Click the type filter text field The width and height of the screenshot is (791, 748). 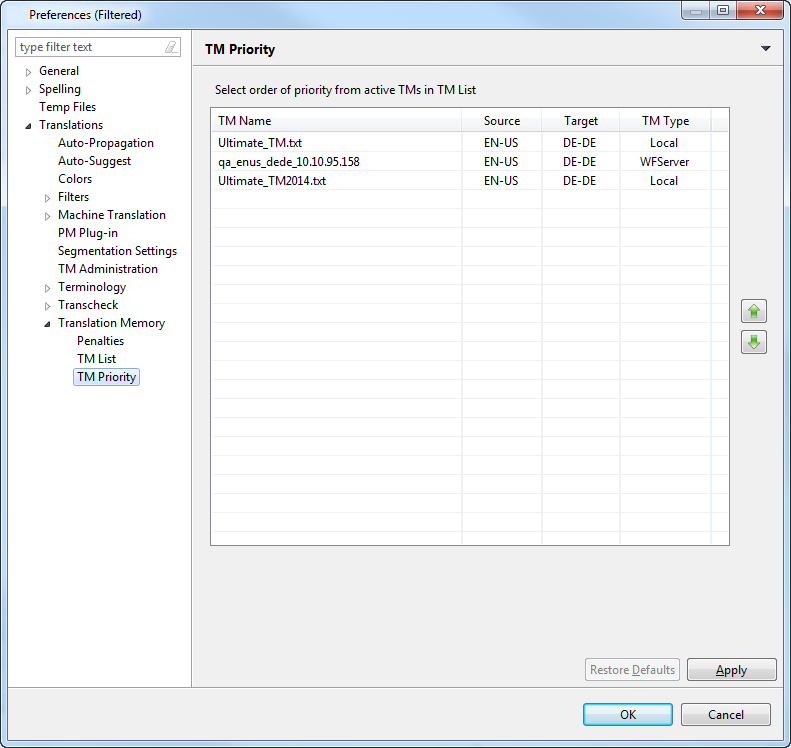coord(88,47)
